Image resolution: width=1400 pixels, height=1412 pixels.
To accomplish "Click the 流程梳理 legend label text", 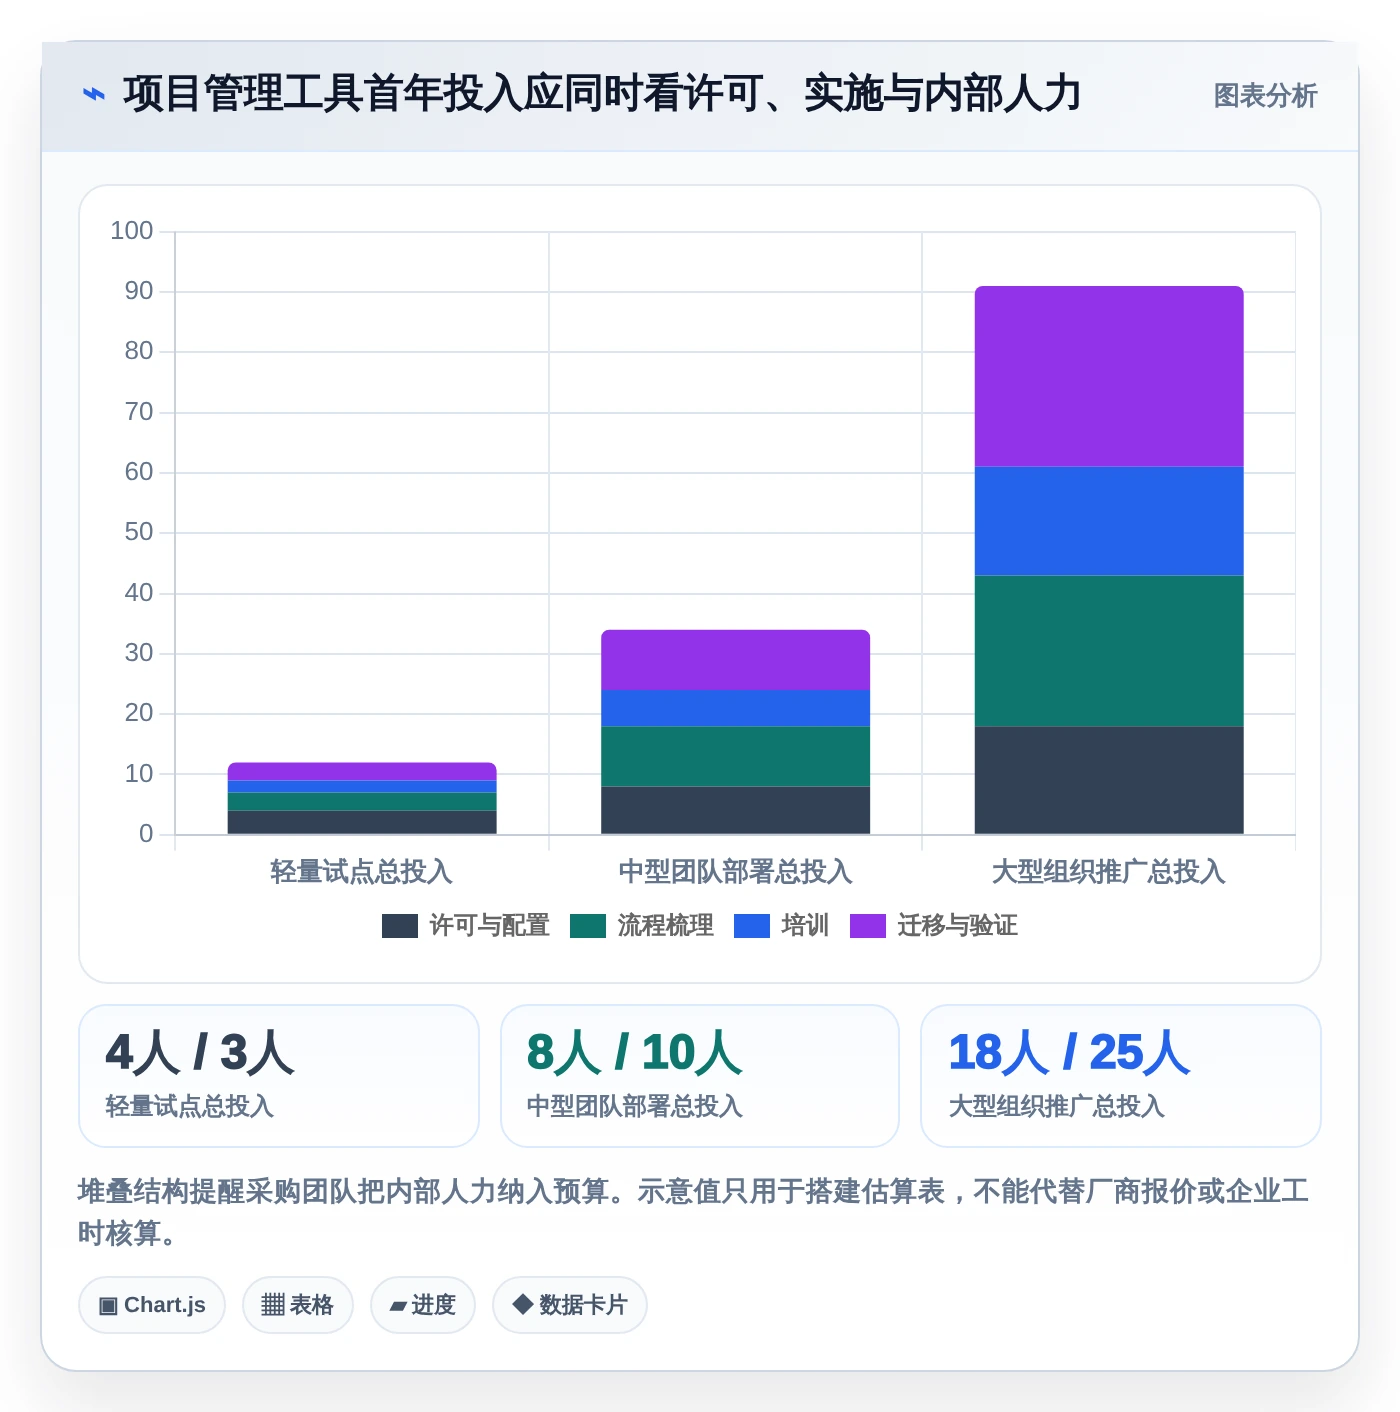I will click(x=666, y=926).
